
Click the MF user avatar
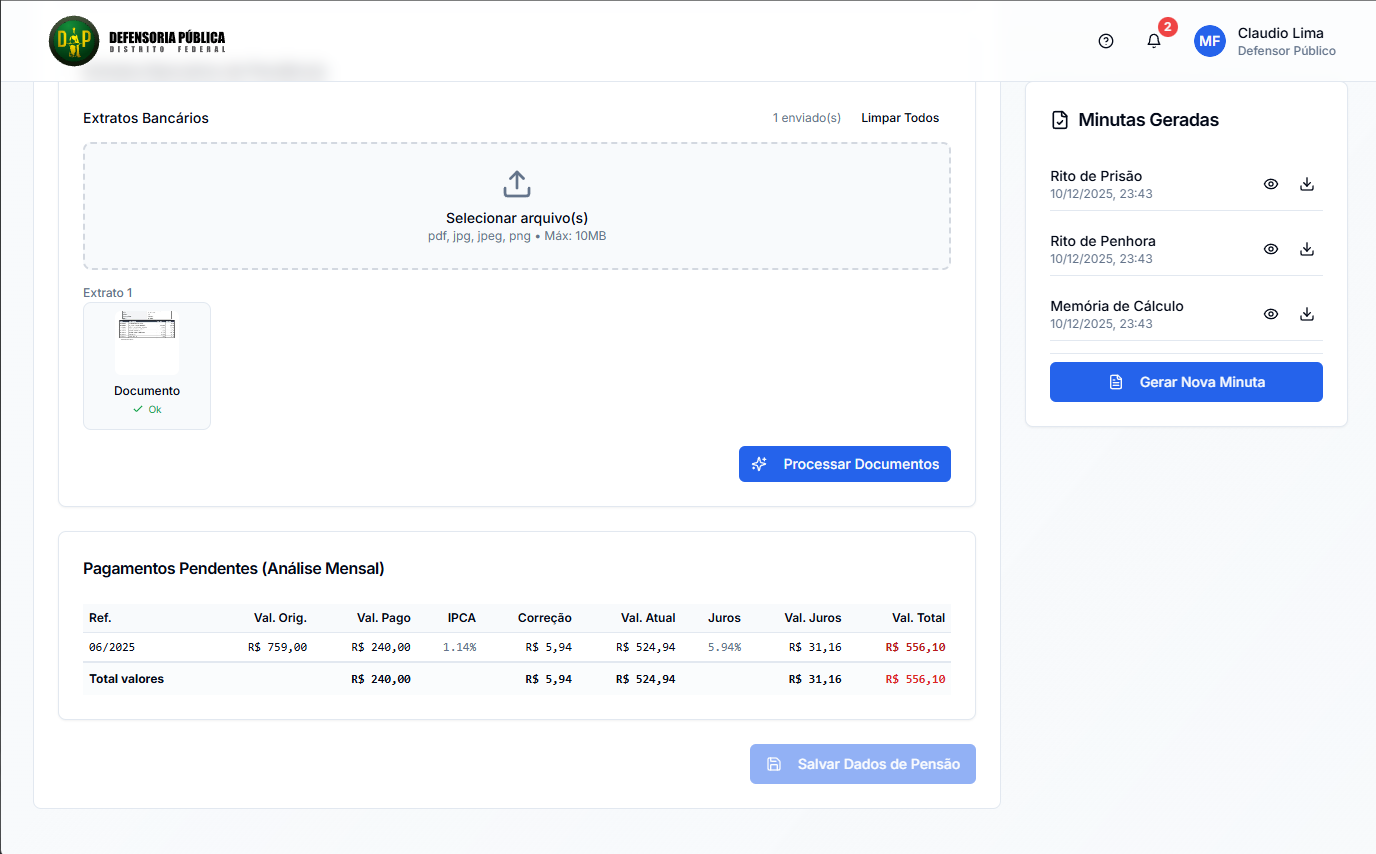[1210, 41]
